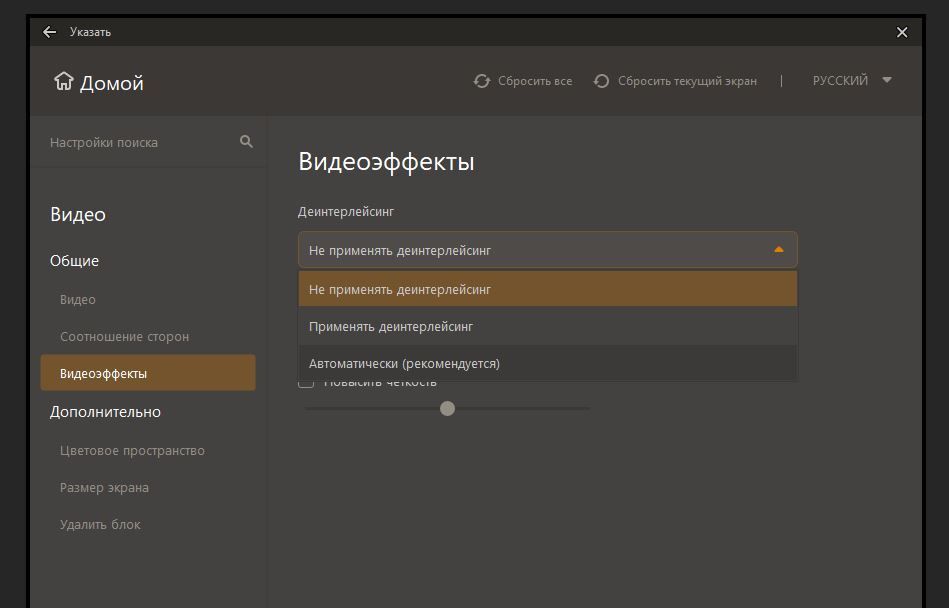The width and height of the screenshot is (949, 608).
Task: Click the Сбросить текущий экран reset icon
Action: click(x=601, y=81)
